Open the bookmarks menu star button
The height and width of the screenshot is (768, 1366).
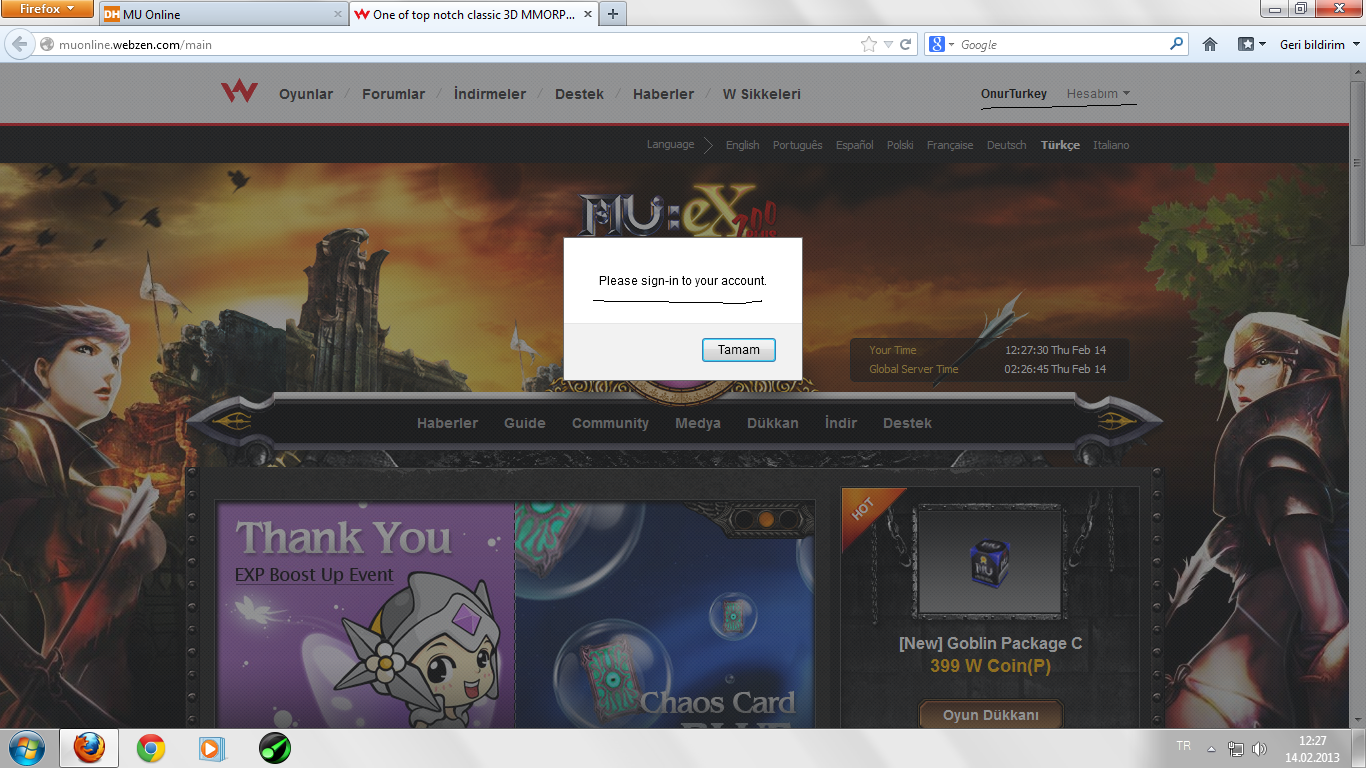click(1246, 44)
